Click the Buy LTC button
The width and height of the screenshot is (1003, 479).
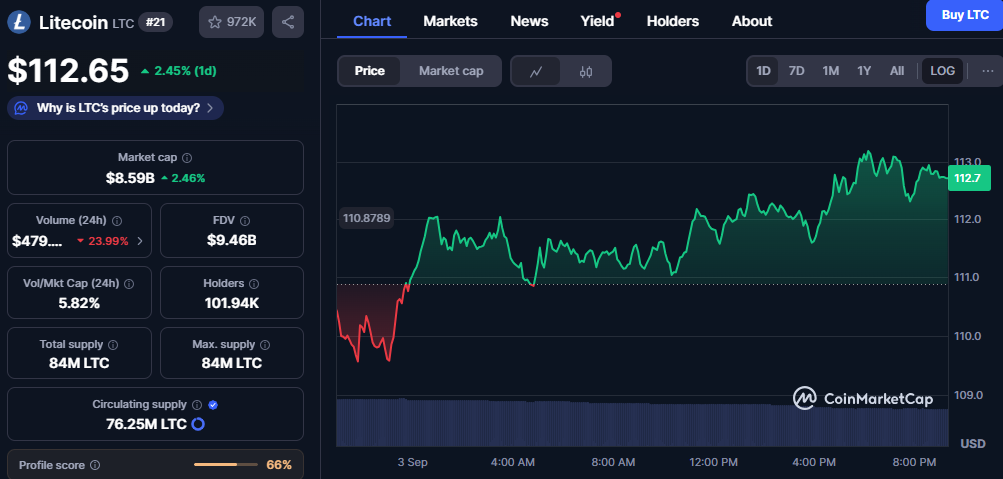964,15
